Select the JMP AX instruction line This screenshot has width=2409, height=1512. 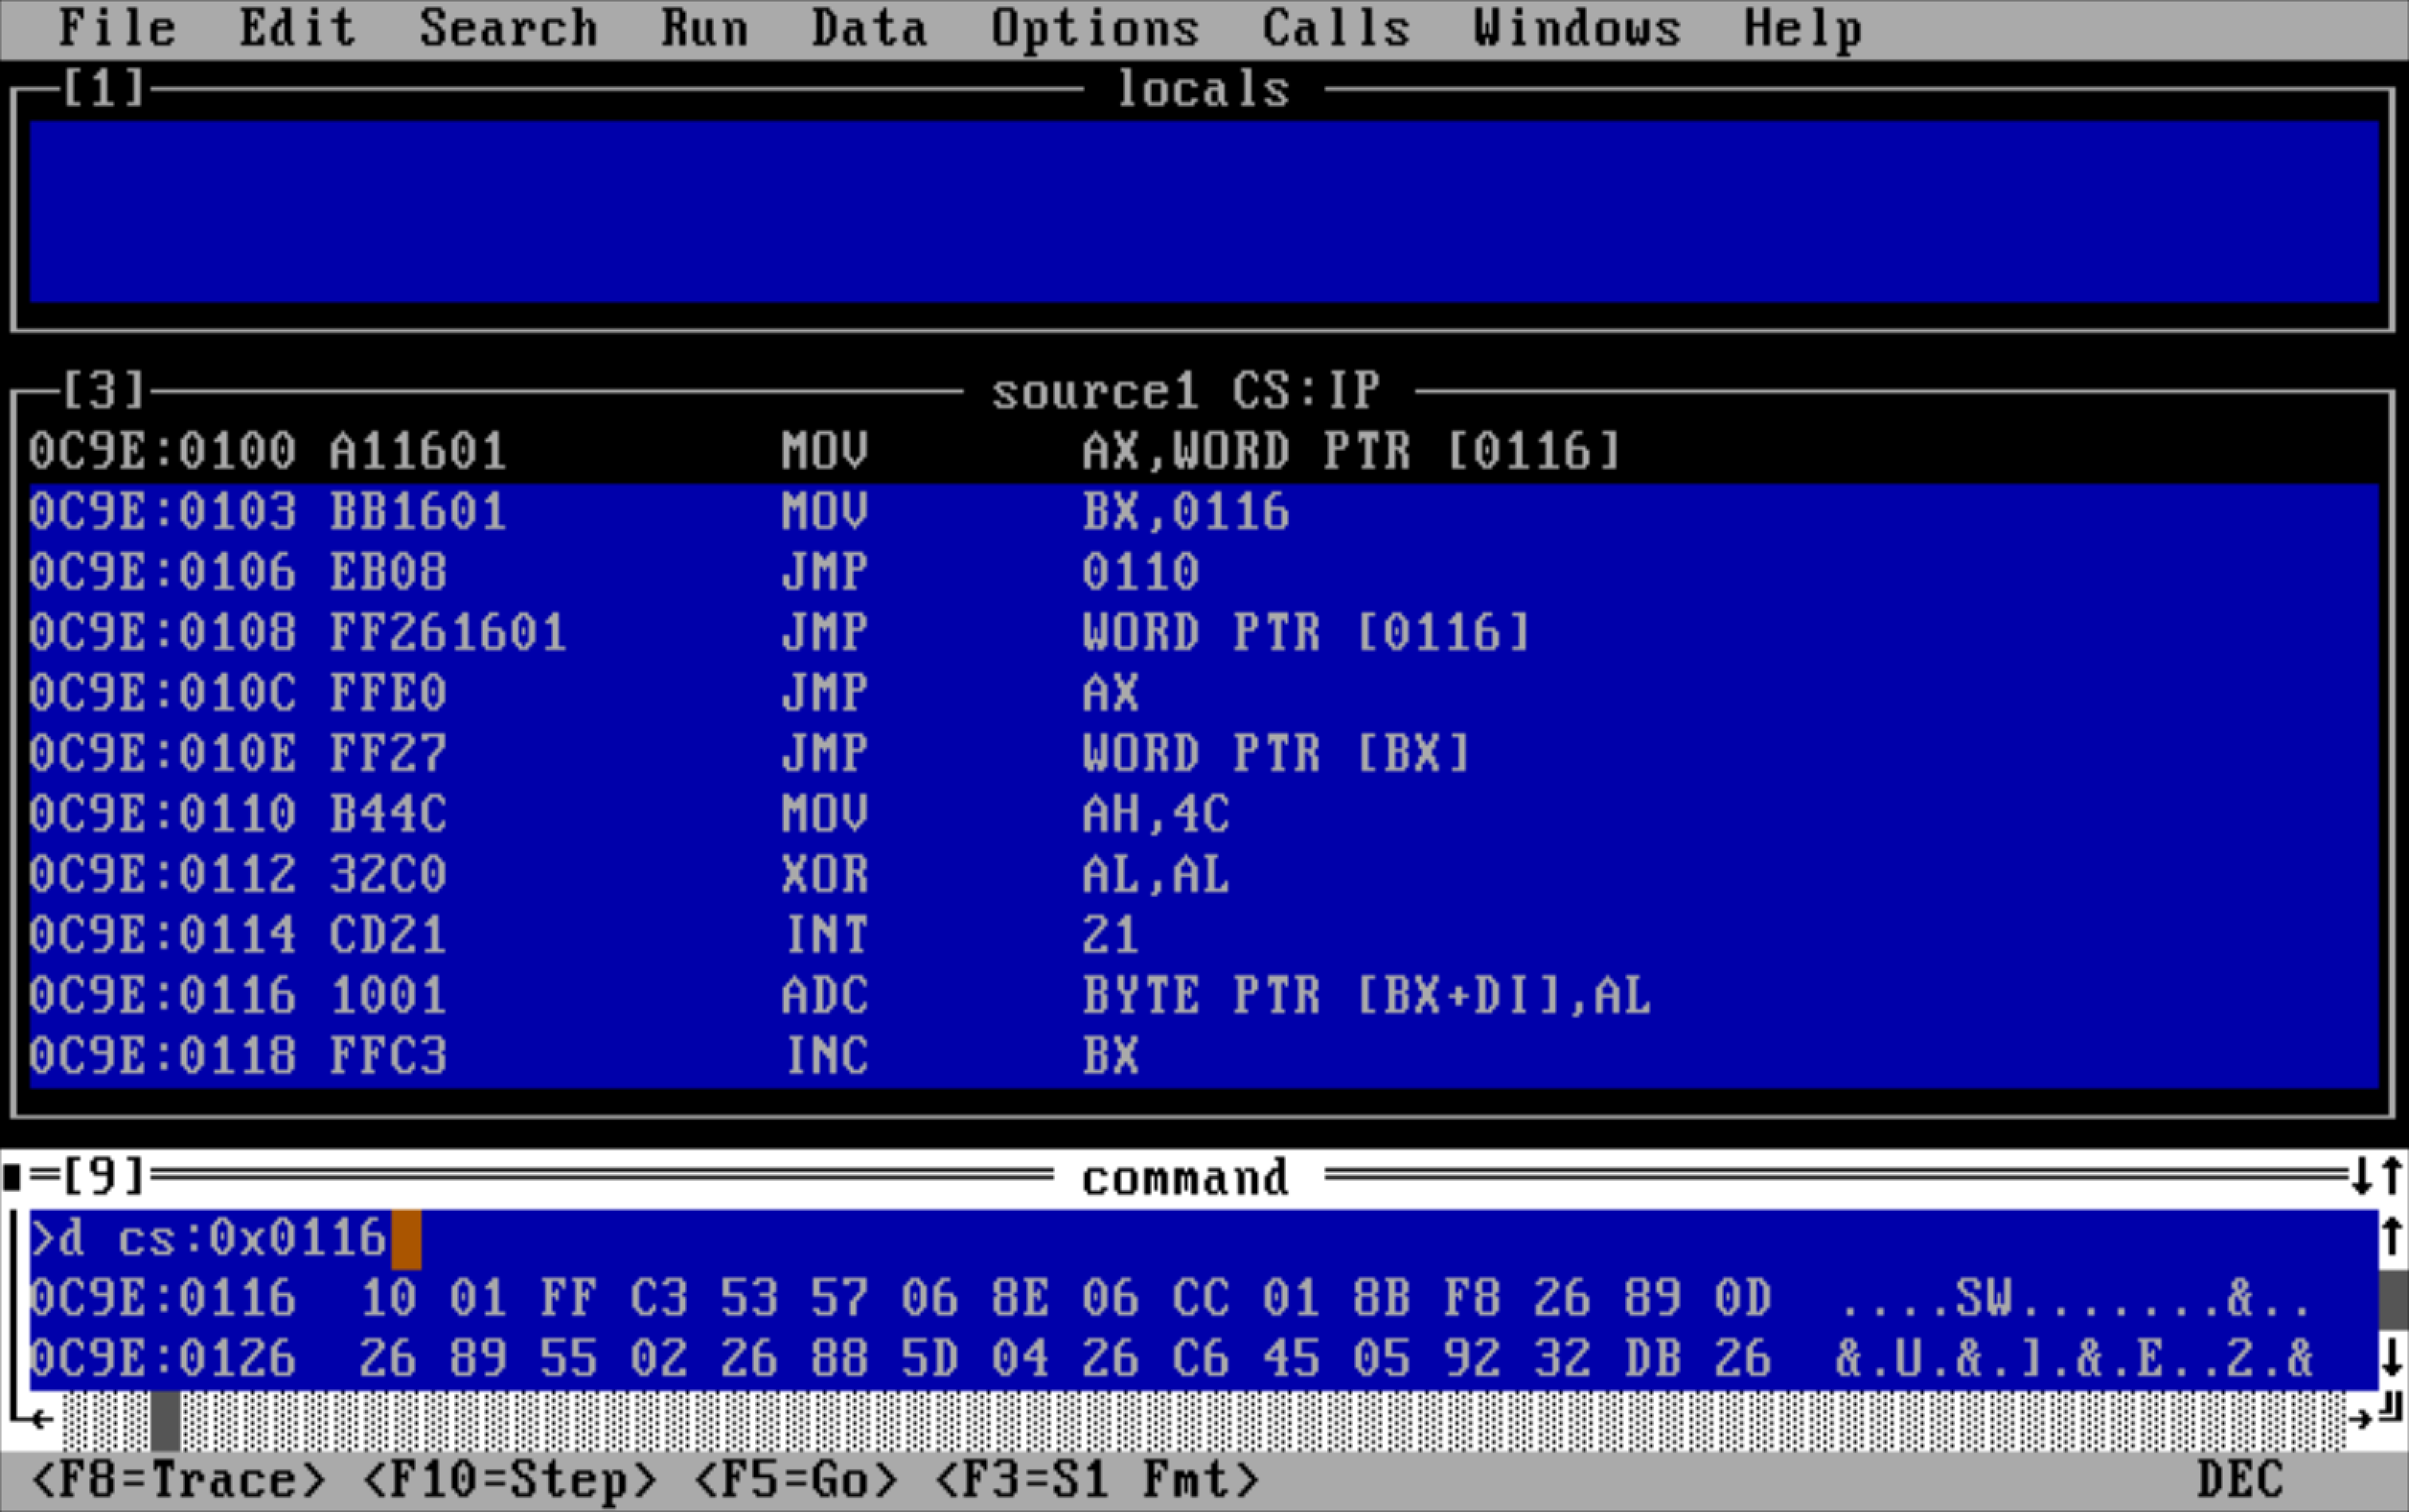(x=1203, y=693)
